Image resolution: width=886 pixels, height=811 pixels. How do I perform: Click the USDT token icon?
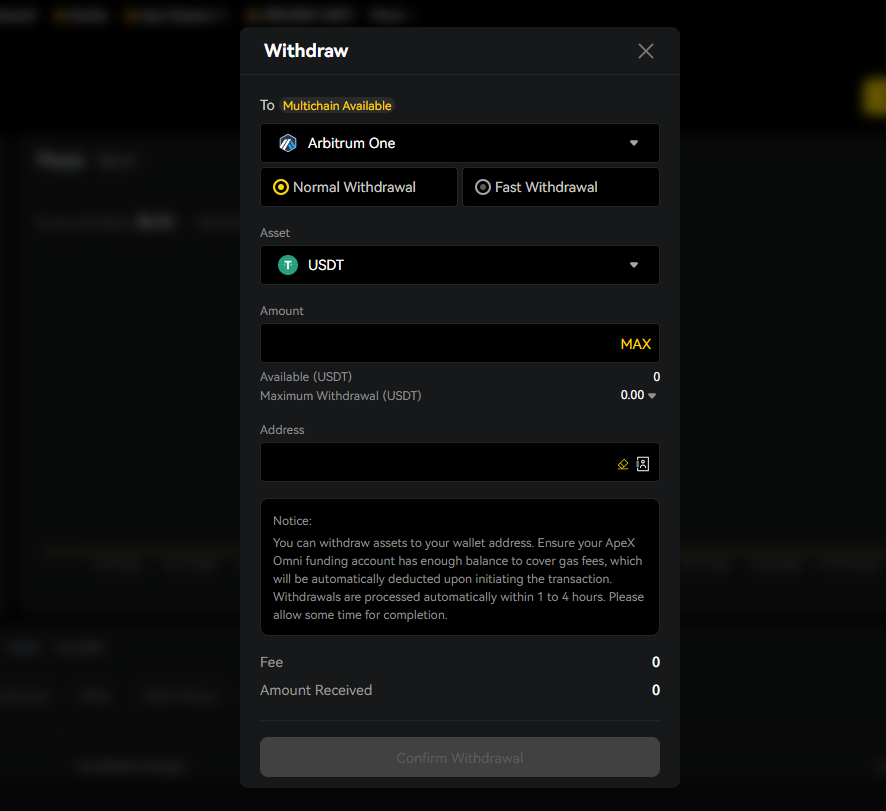(288, 265)
